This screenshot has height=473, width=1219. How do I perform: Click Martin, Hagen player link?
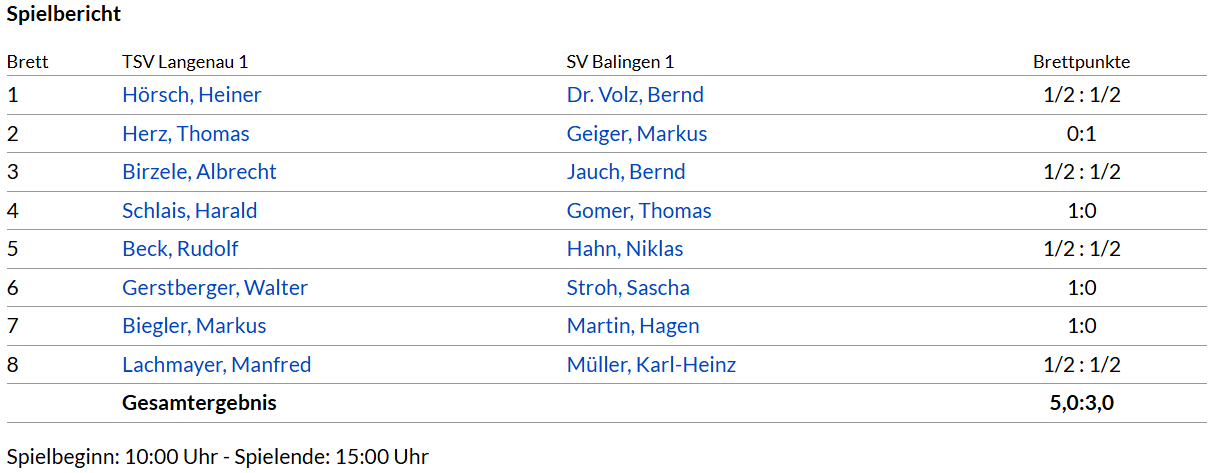pos(633,326)
